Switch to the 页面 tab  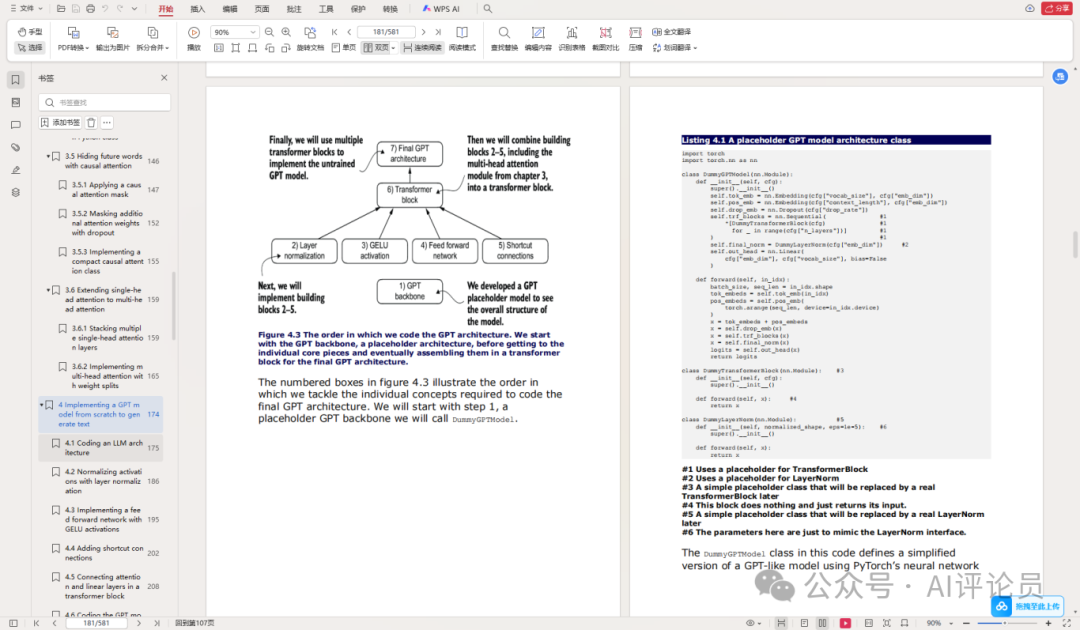262,9
